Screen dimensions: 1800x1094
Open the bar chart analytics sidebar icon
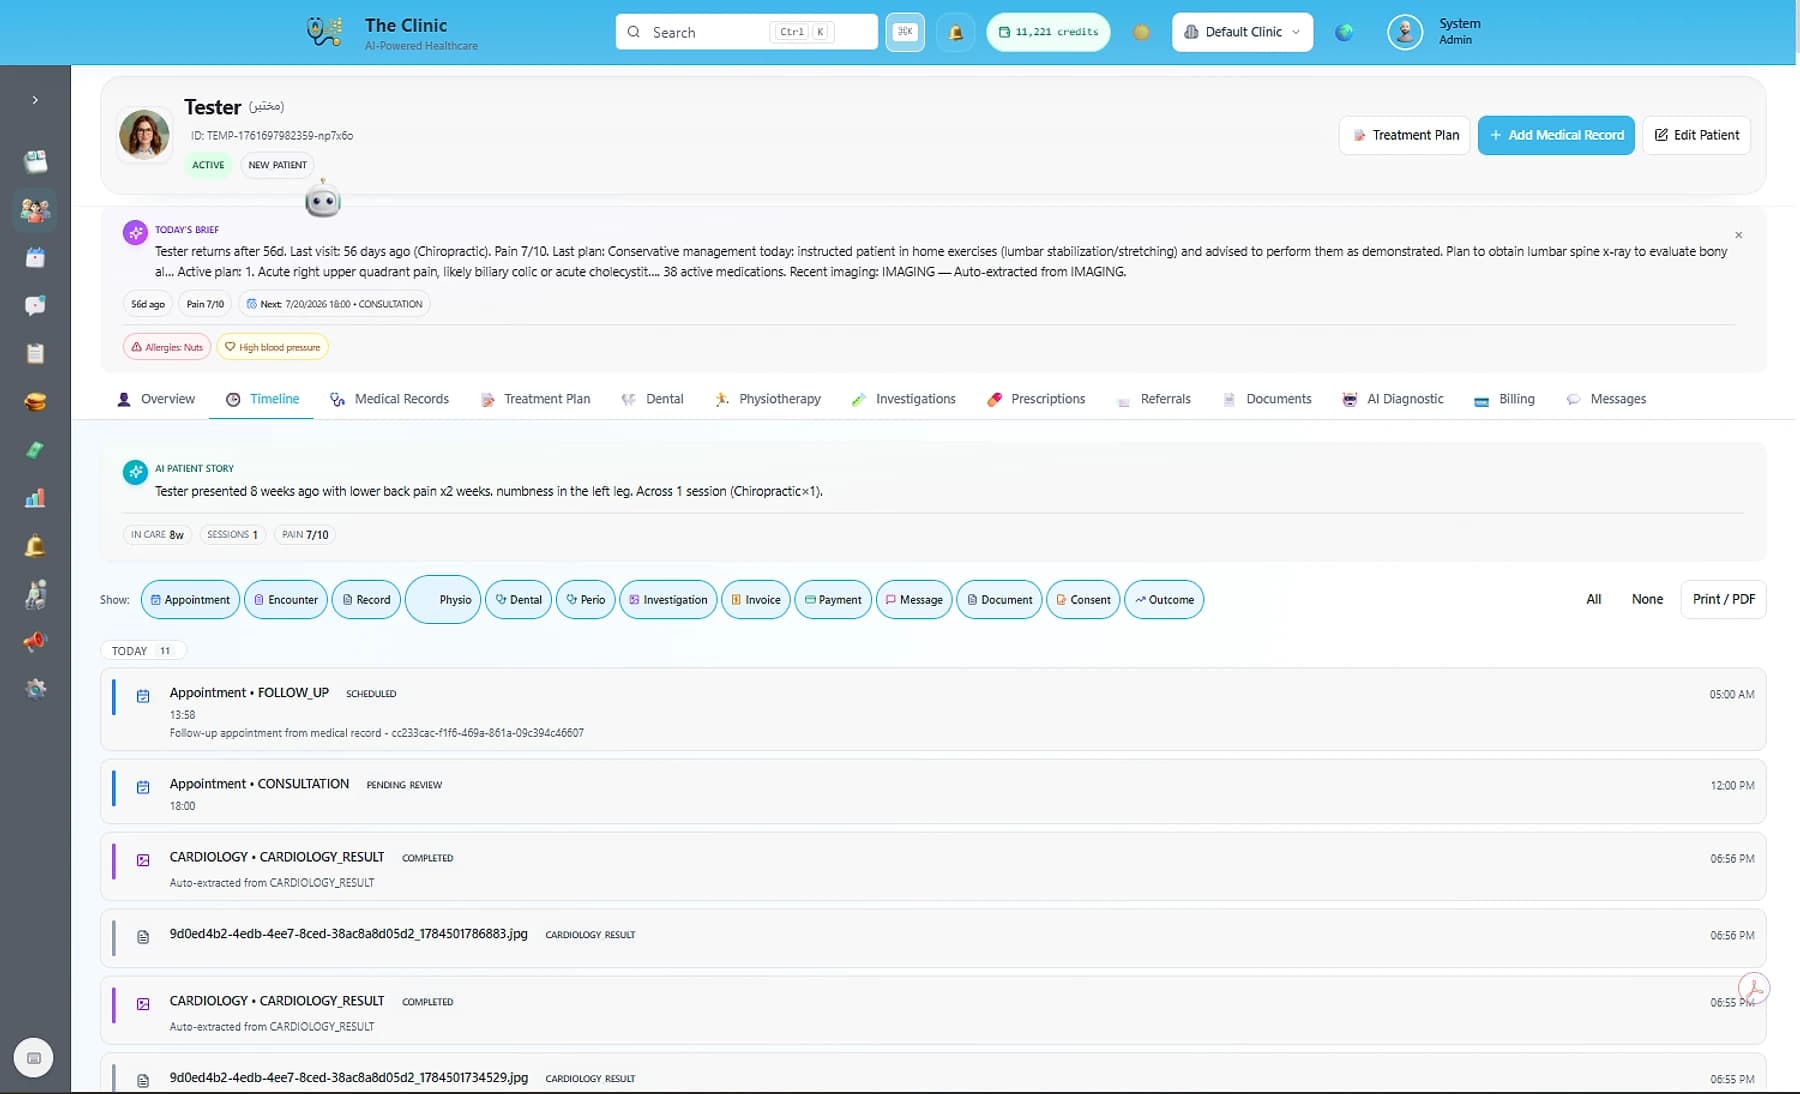coord(35,498)
